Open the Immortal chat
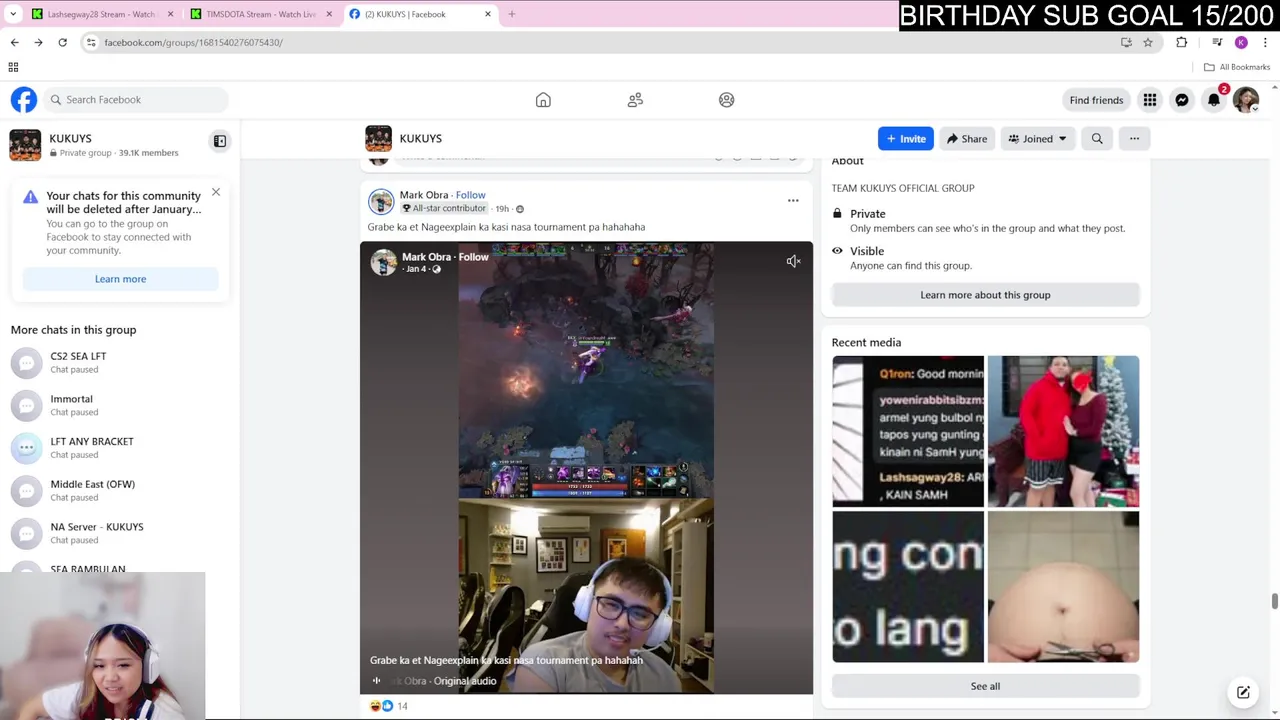 (x=120, y=405)
